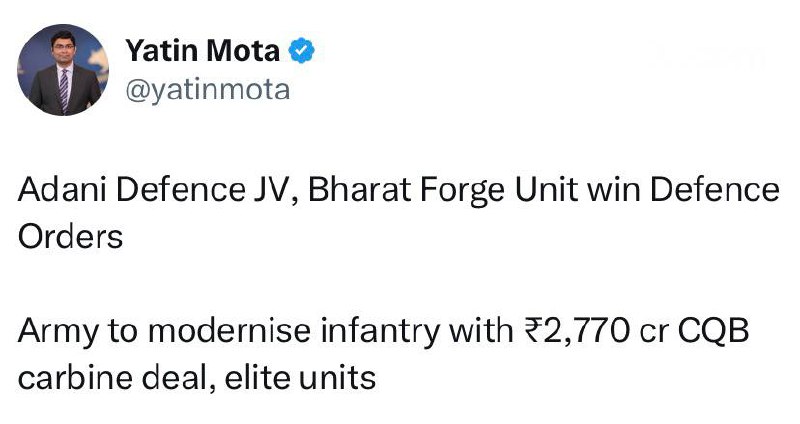
Task: Click the word "Army" in the tweet
Action: coord(56,333)
